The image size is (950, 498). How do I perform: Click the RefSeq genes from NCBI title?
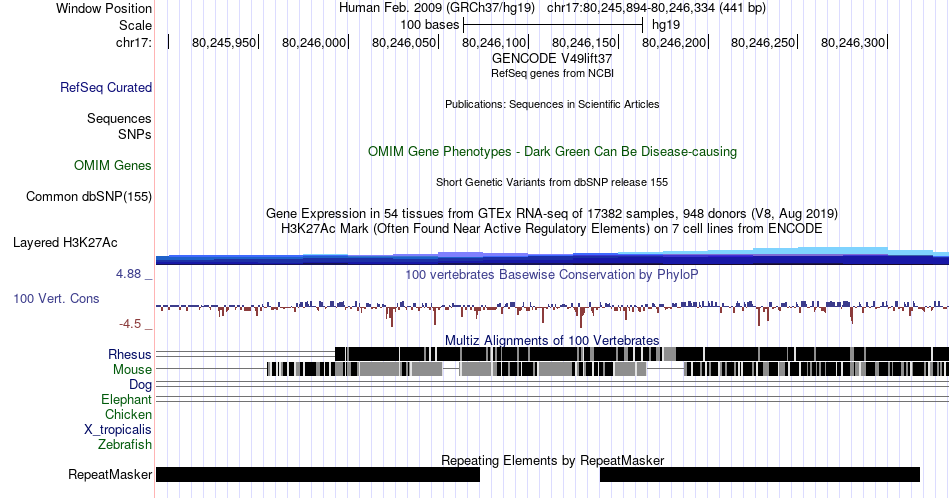coord(552,73)
